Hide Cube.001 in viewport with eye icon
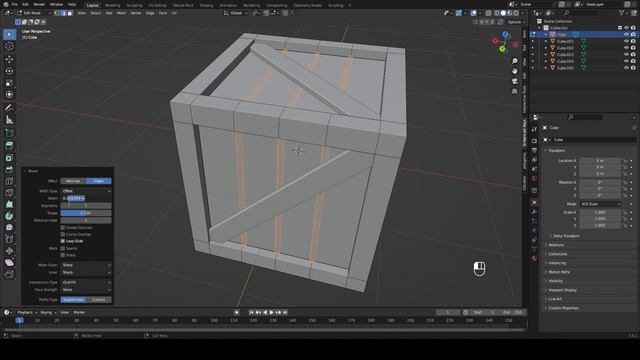The height and width of the screenshot is (360, 640). tap(626, 41)
